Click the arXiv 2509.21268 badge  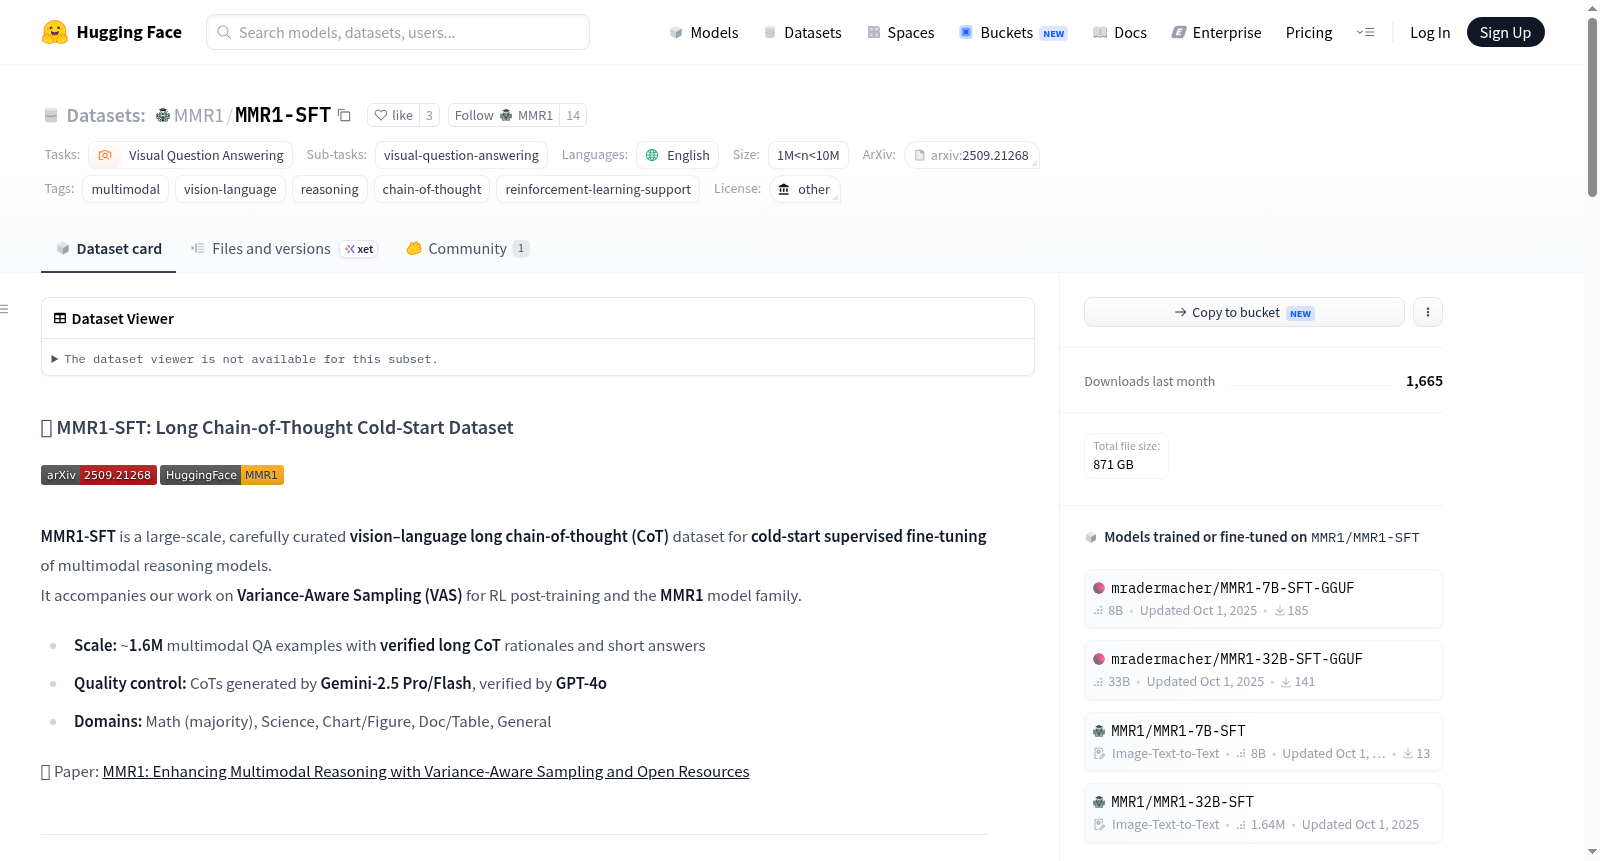pos(98,475)
